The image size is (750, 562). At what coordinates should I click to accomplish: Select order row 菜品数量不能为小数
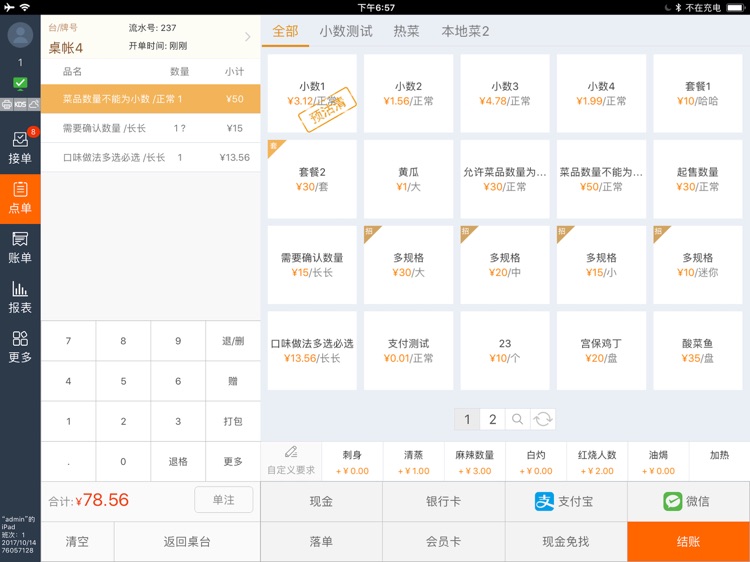click(x=151, y=99)
